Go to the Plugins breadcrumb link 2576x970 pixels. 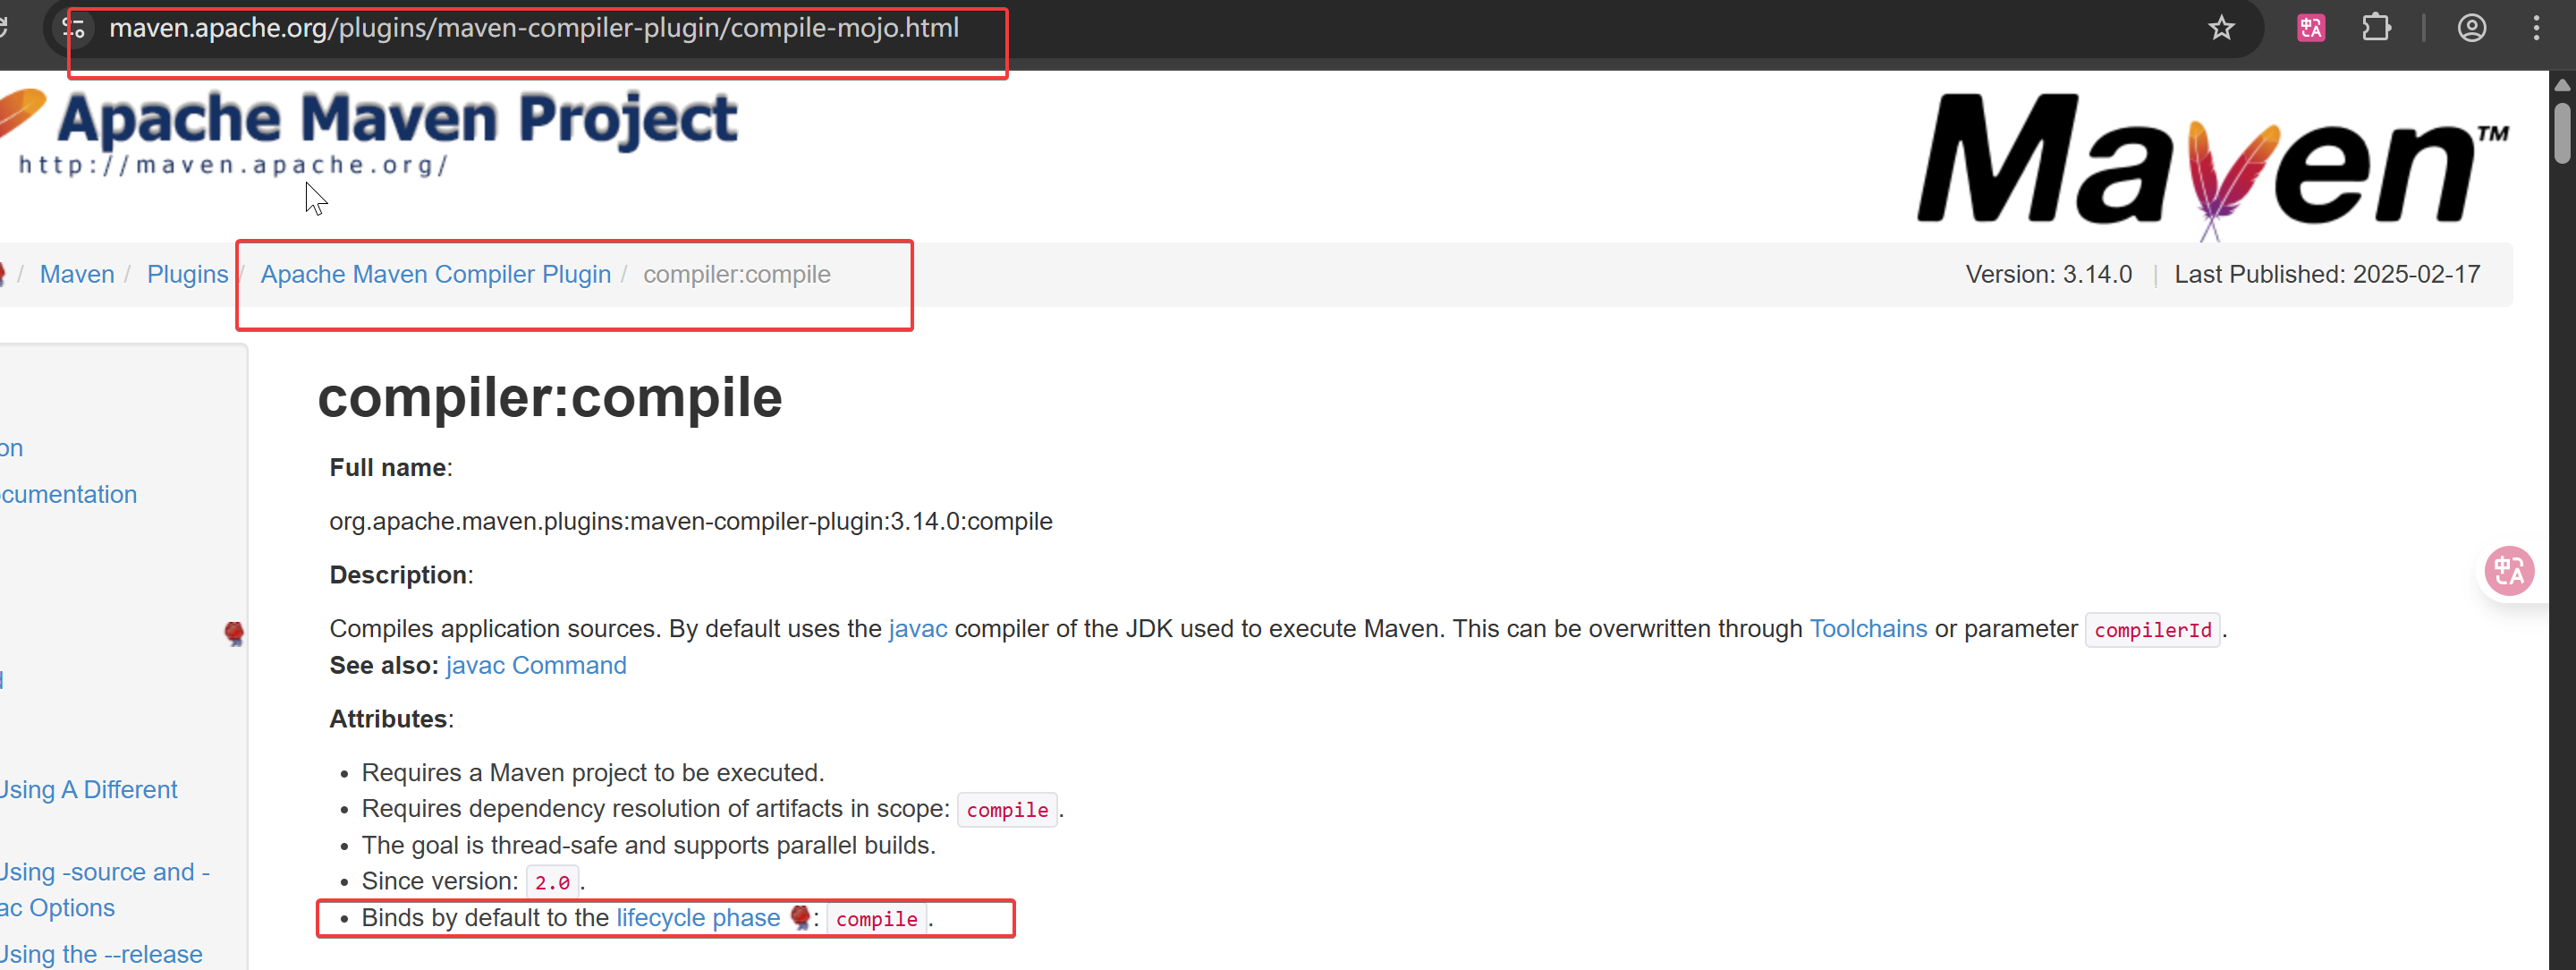[187, 274]
